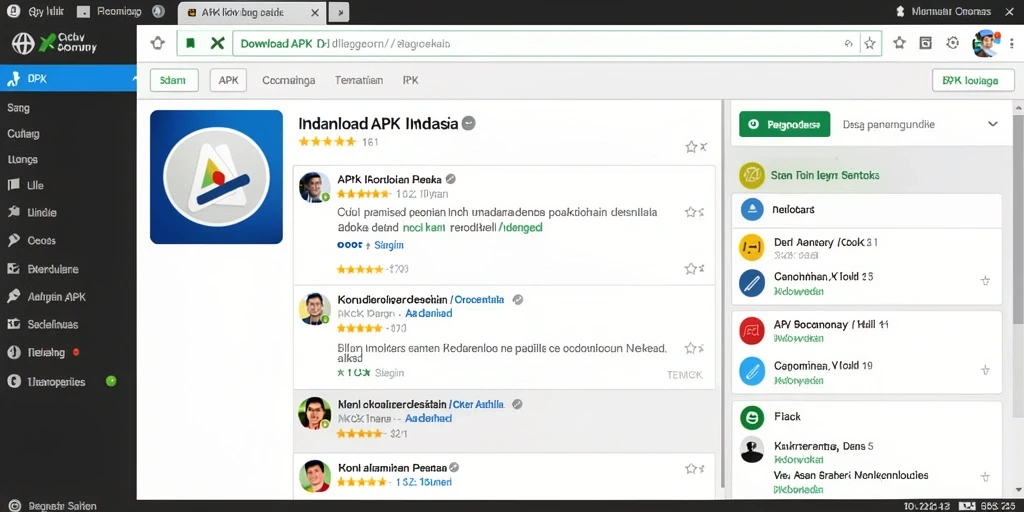Select the DPK item in sidebar
This screenshot has height=512, width=1024.
68,78
